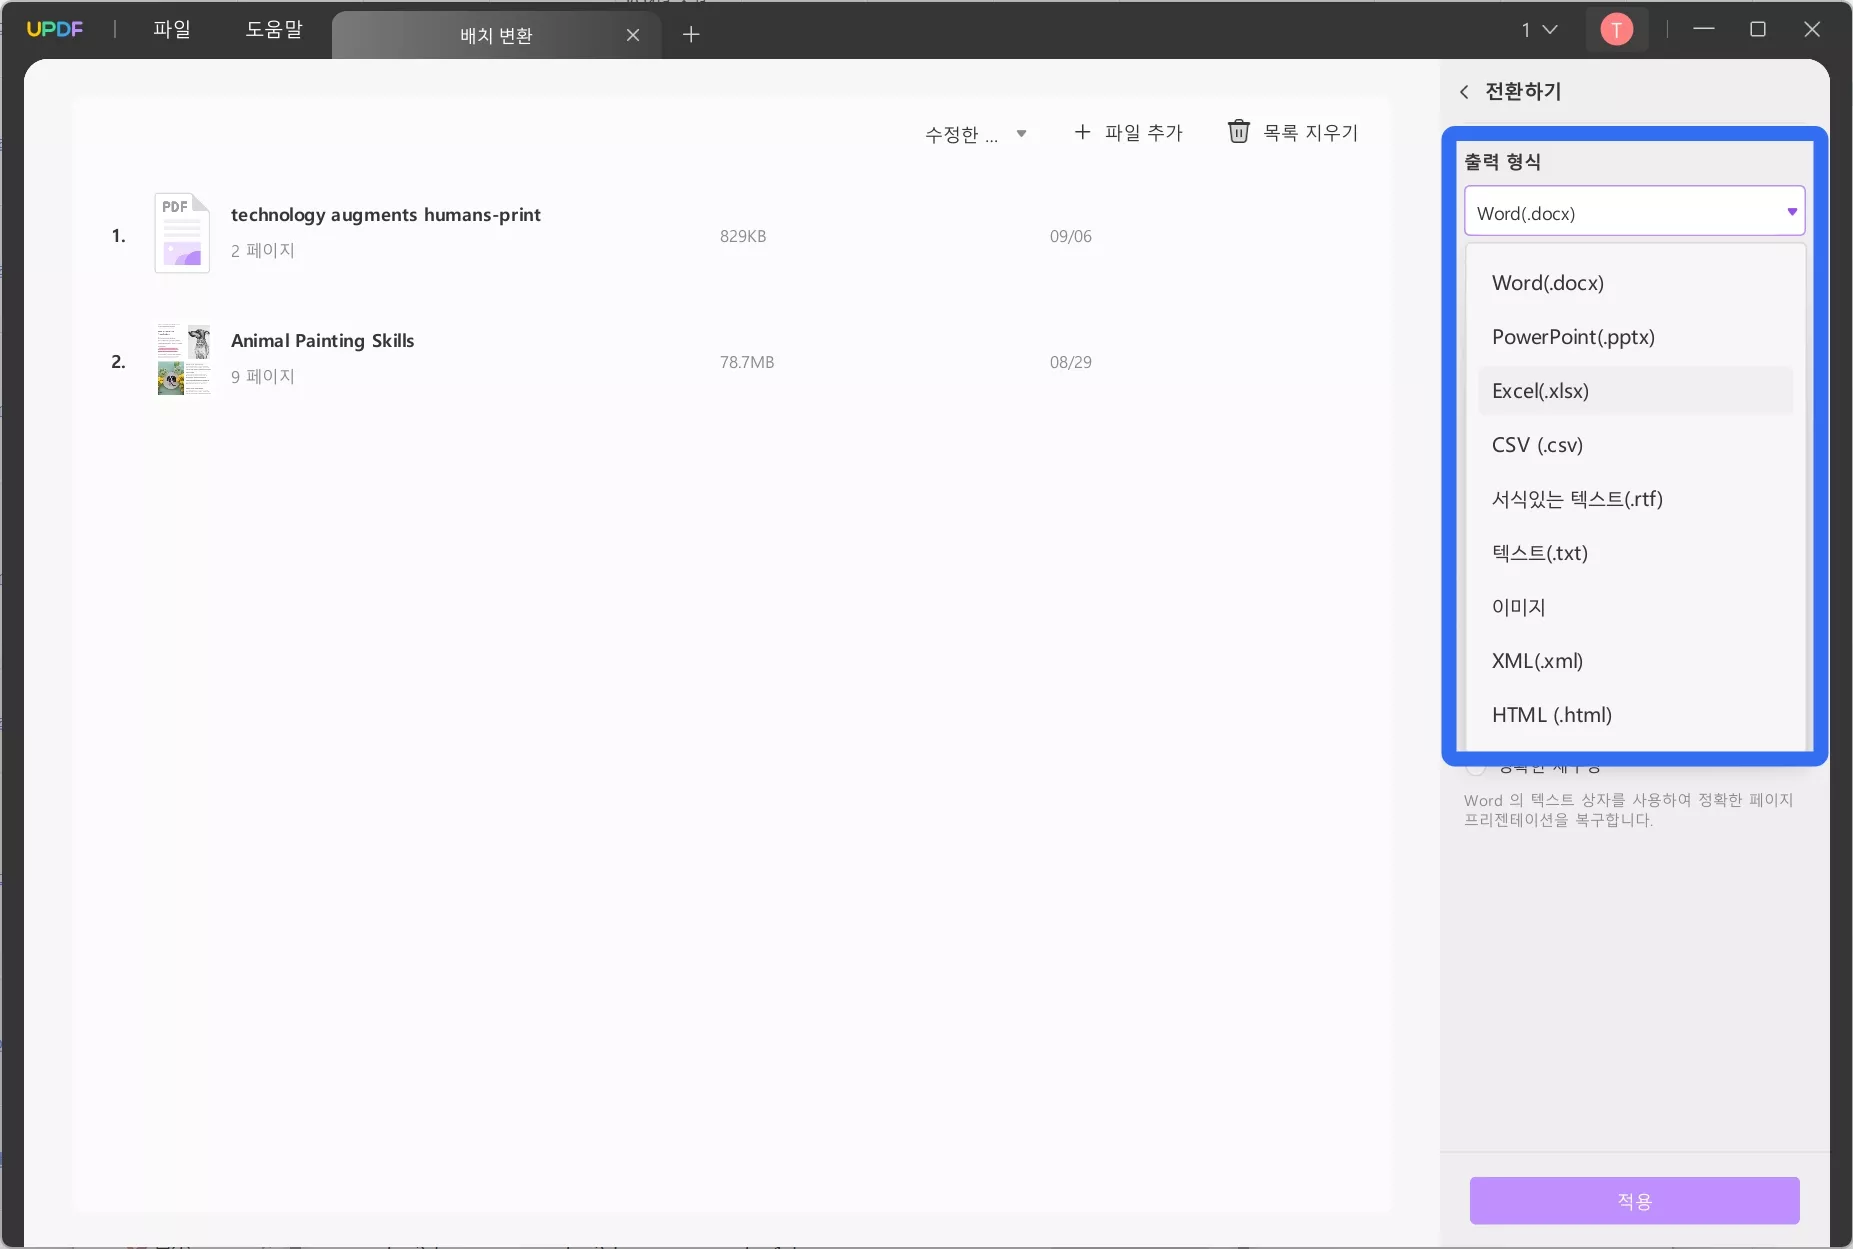Open the 출력 형식 Word(.docx) combo box
The image size is (1853, 1249).
(1634, 212)
